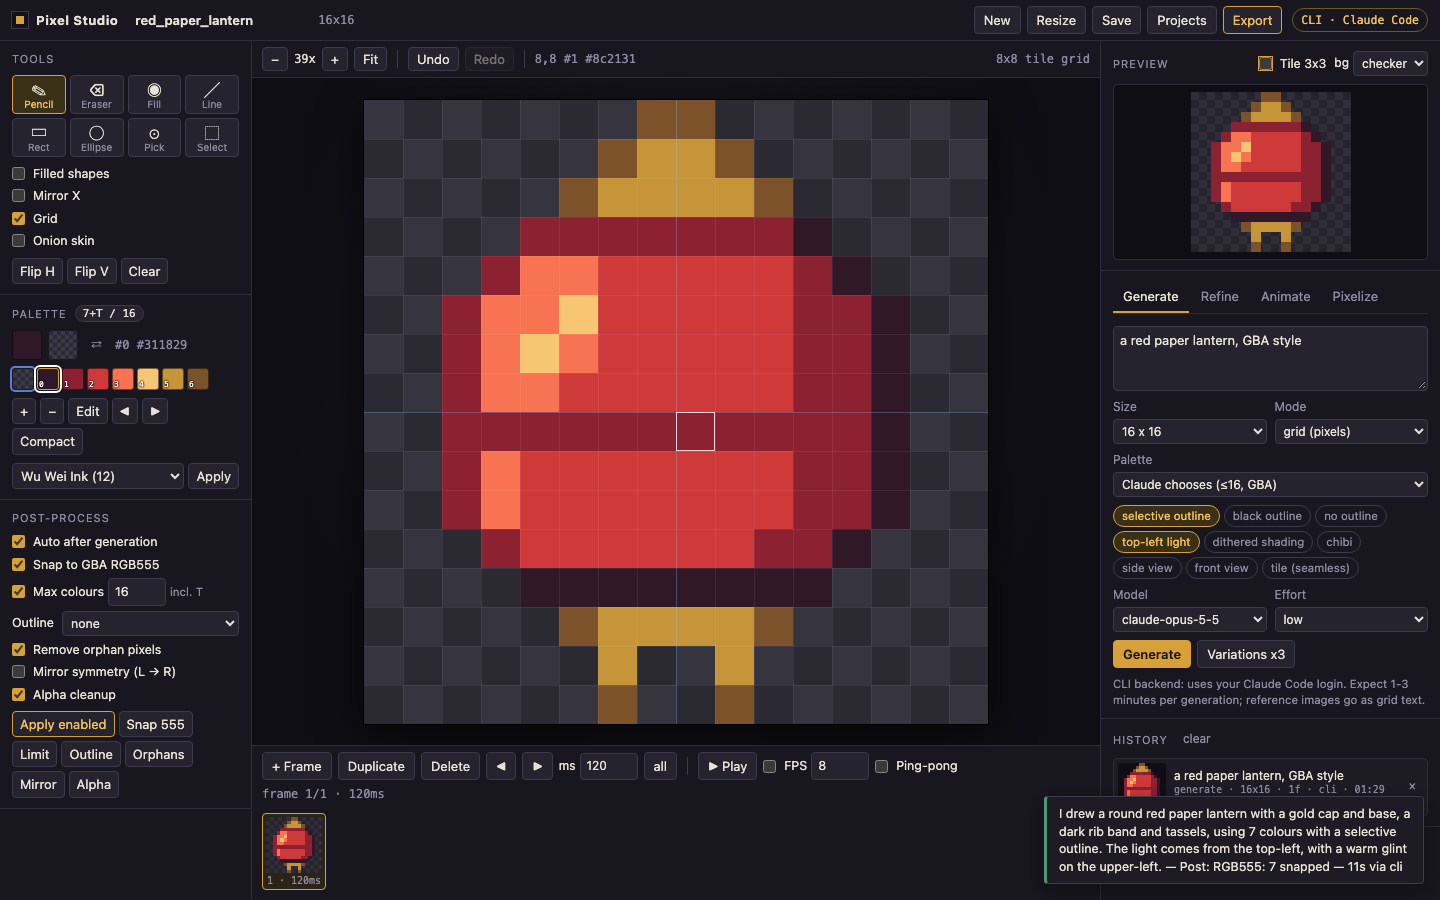Select the frame 1 thumbnail
1440x900 pixels.
pos(294,851)
